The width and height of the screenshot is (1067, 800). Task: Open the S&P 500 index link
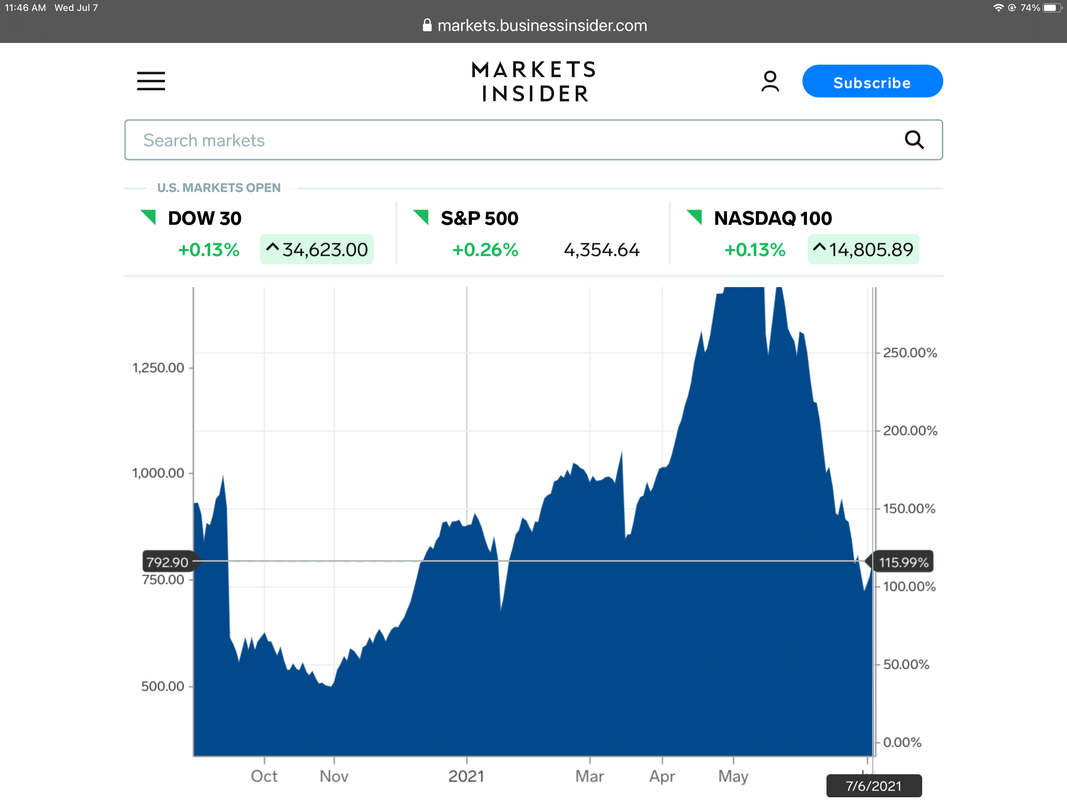(479, 218)
